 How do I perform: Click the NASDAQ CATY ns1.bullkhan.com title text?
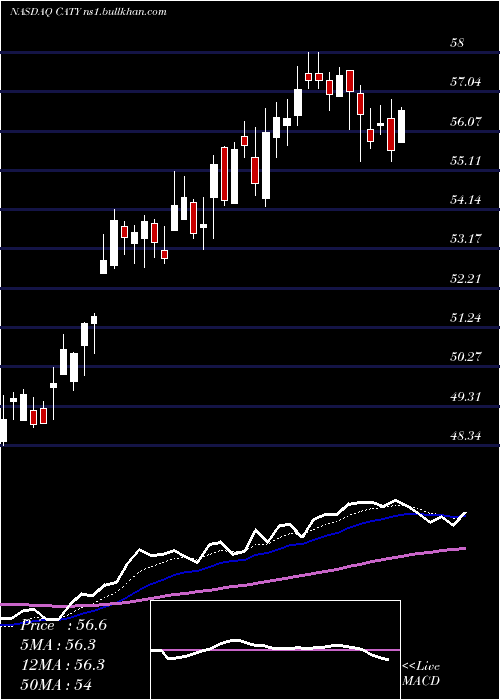[88, 11]
